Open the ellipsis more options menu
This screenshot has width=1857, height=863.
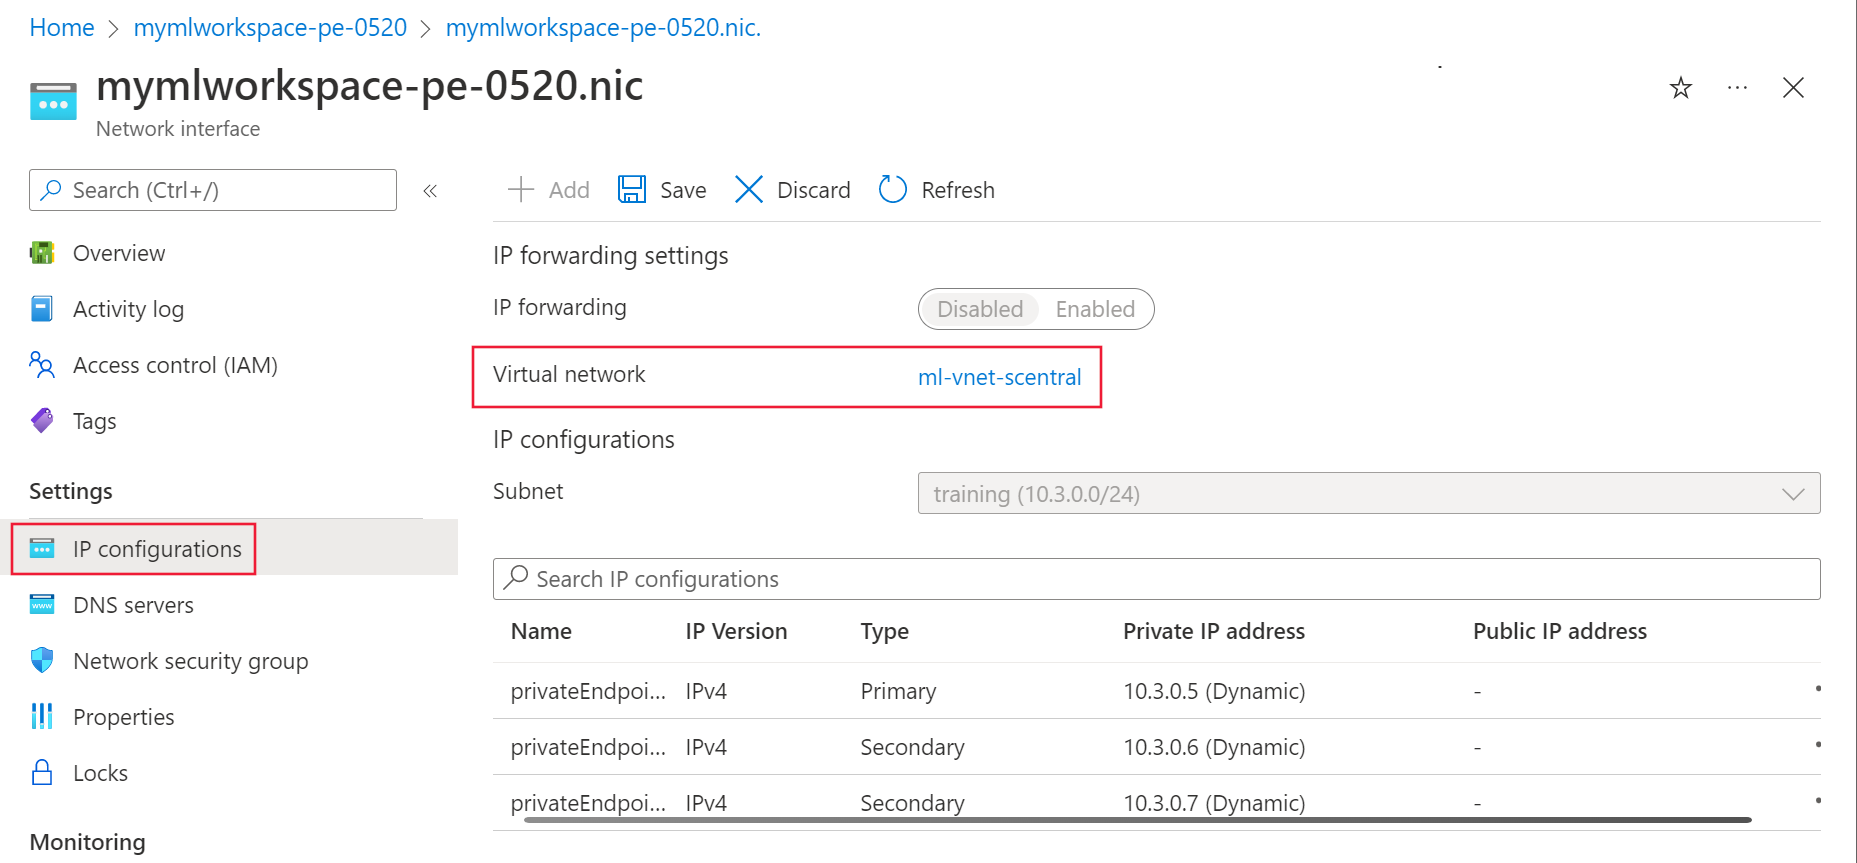click(x=1737, y=88)
